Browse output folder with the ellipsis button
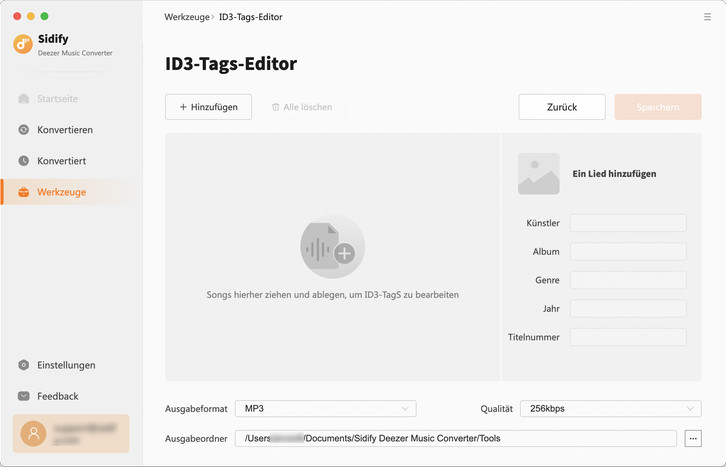This screenshot has width=726, height=467. [693, 438]
